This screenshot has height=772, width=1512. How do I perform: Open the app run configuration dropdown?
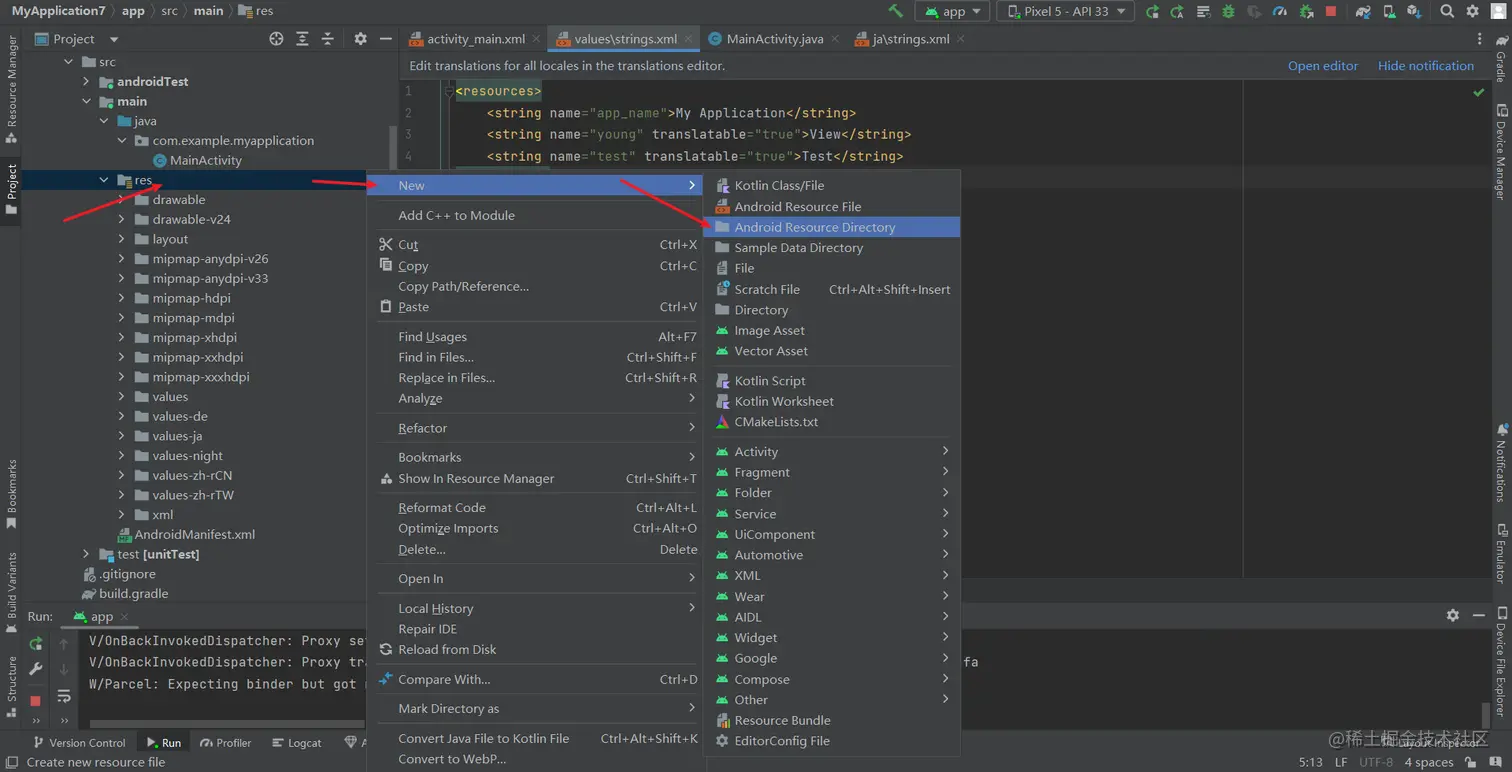pos(954,11)
